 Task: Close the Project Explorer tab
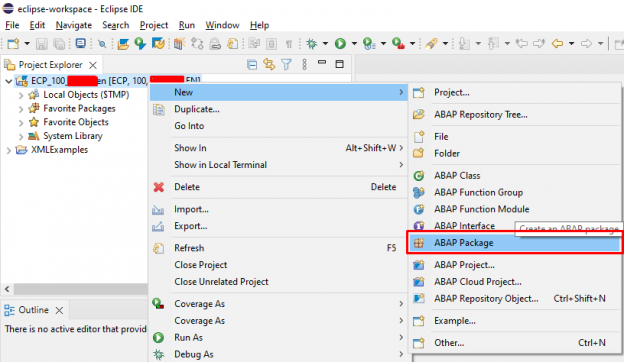[x=93, y=65]
